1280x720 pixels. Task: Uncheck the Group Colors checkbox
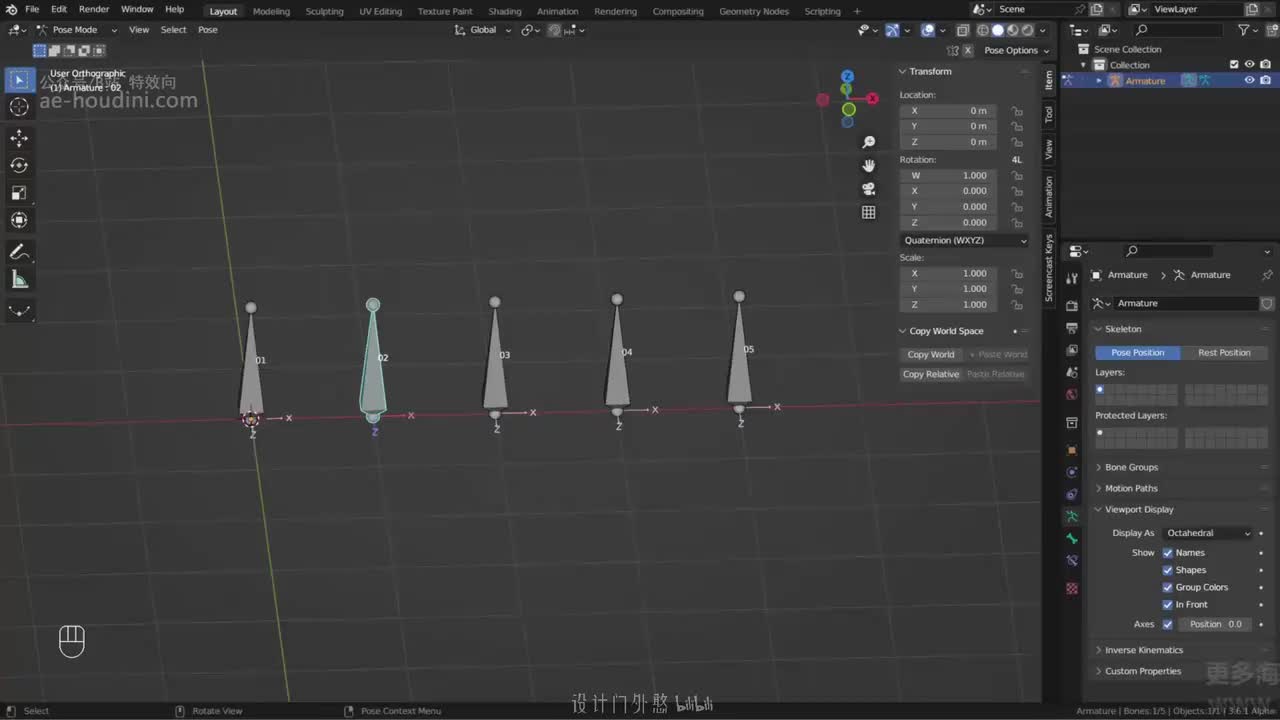tap(1167, 587)
